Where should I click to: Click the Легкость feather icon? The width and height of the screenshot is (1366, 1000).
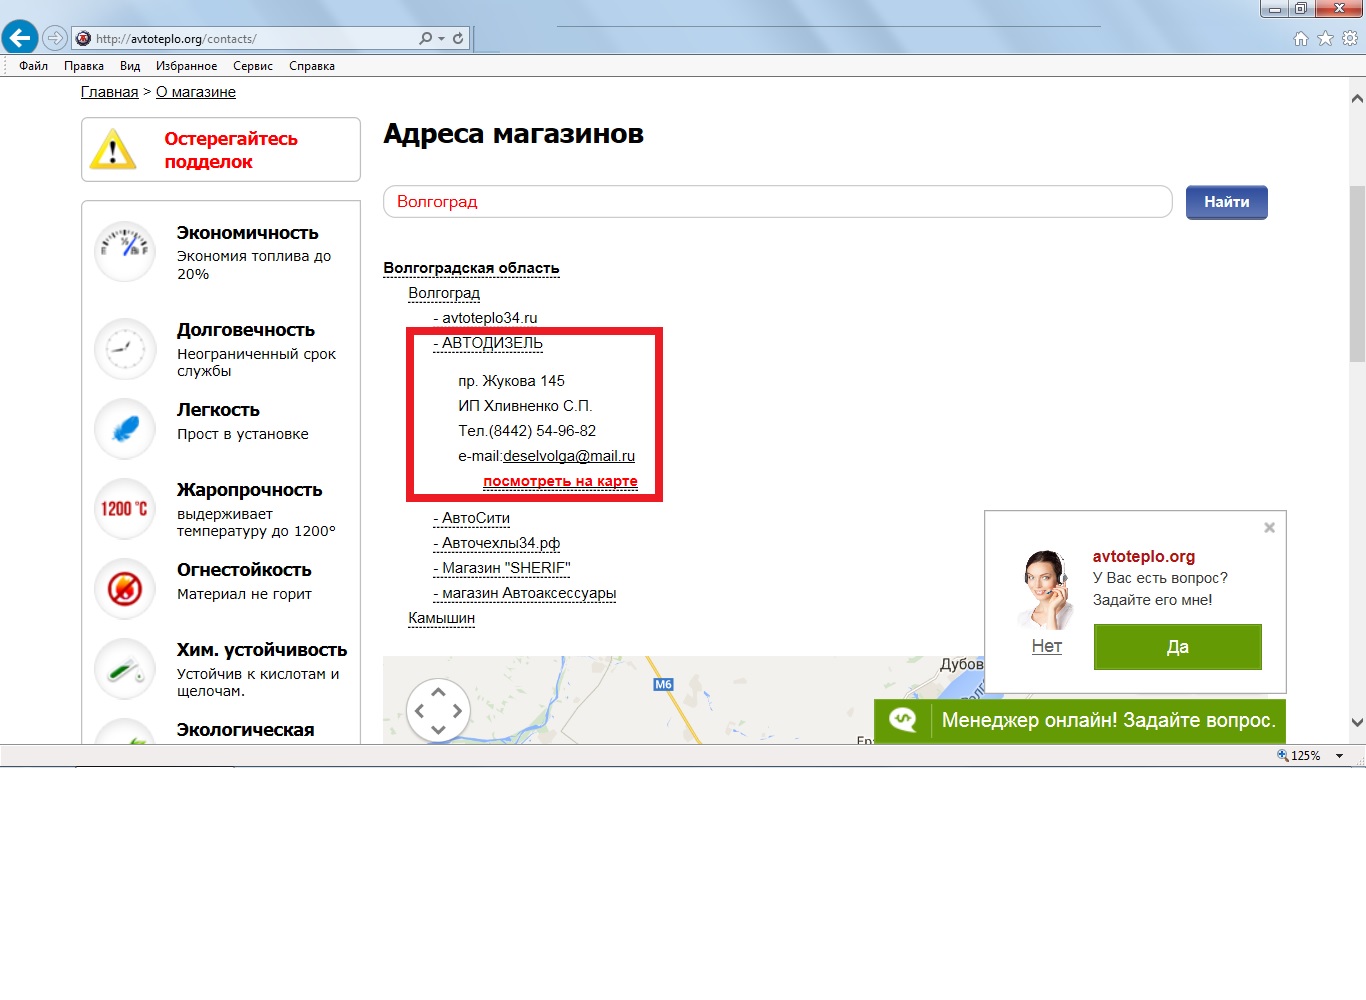(x=125, y=429)
